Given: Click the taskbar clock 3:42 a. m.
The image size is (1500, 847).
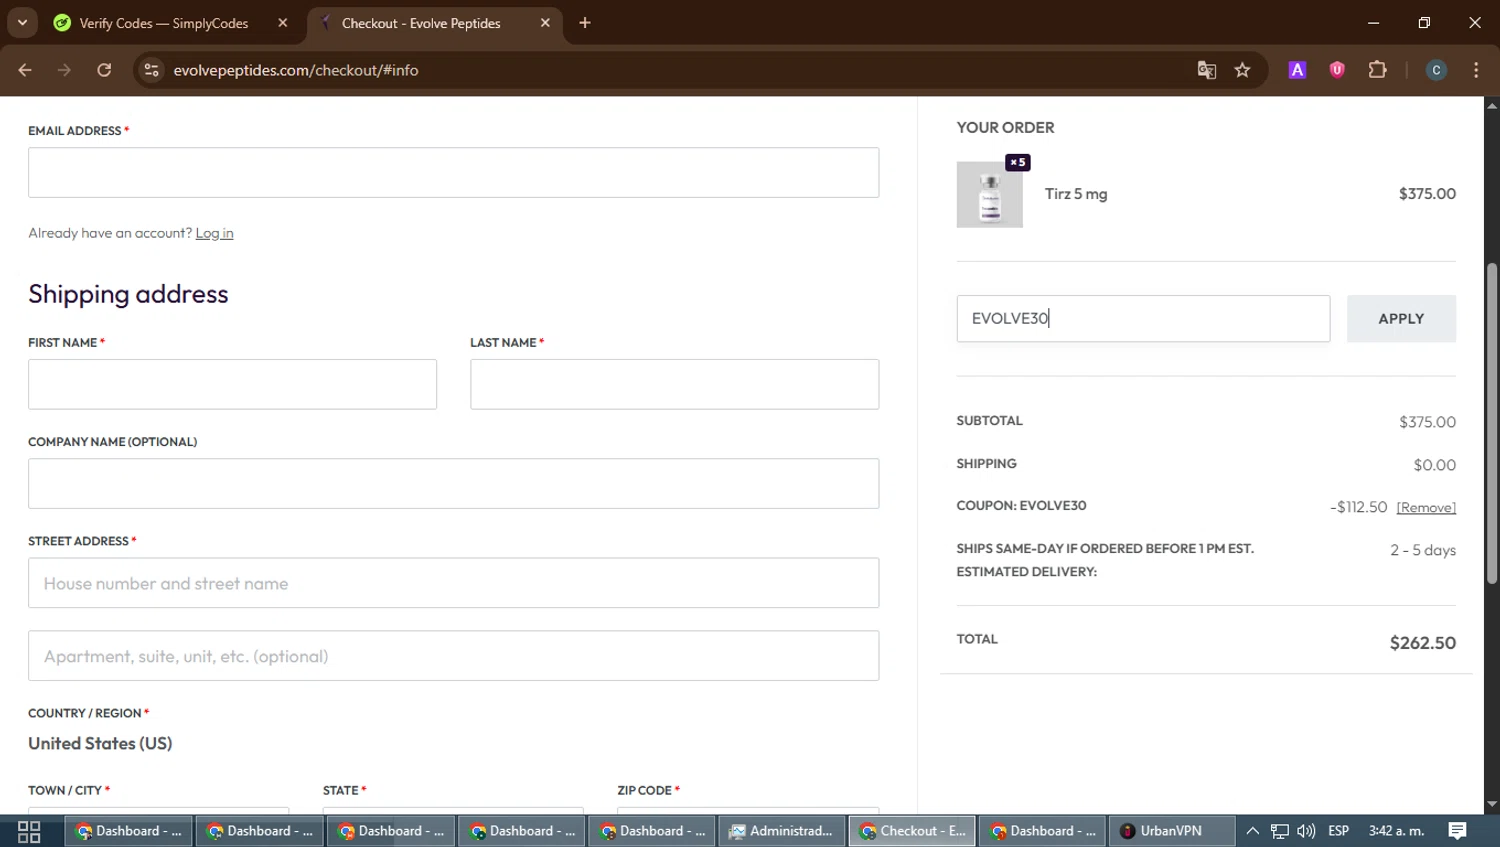Looking at the screenshot, I should 1396,831.
